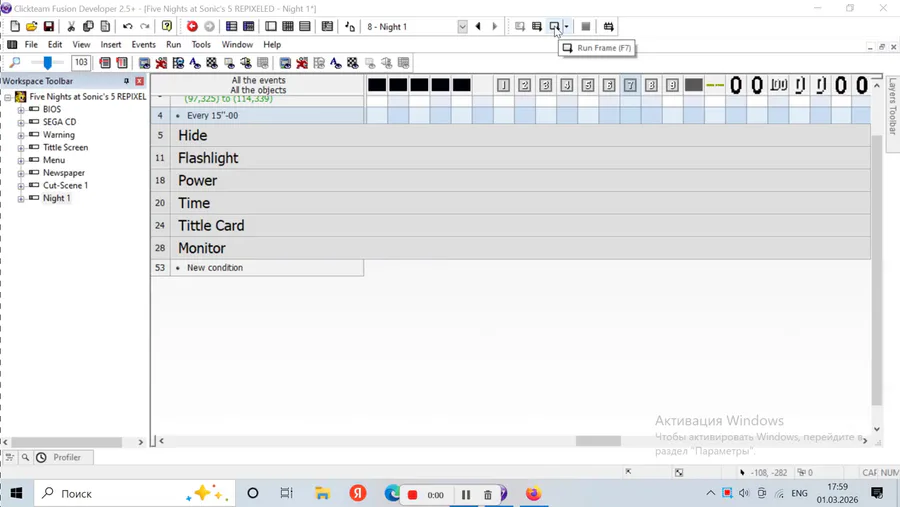
Task: Open the Edit menu
Action: point(55,44)
